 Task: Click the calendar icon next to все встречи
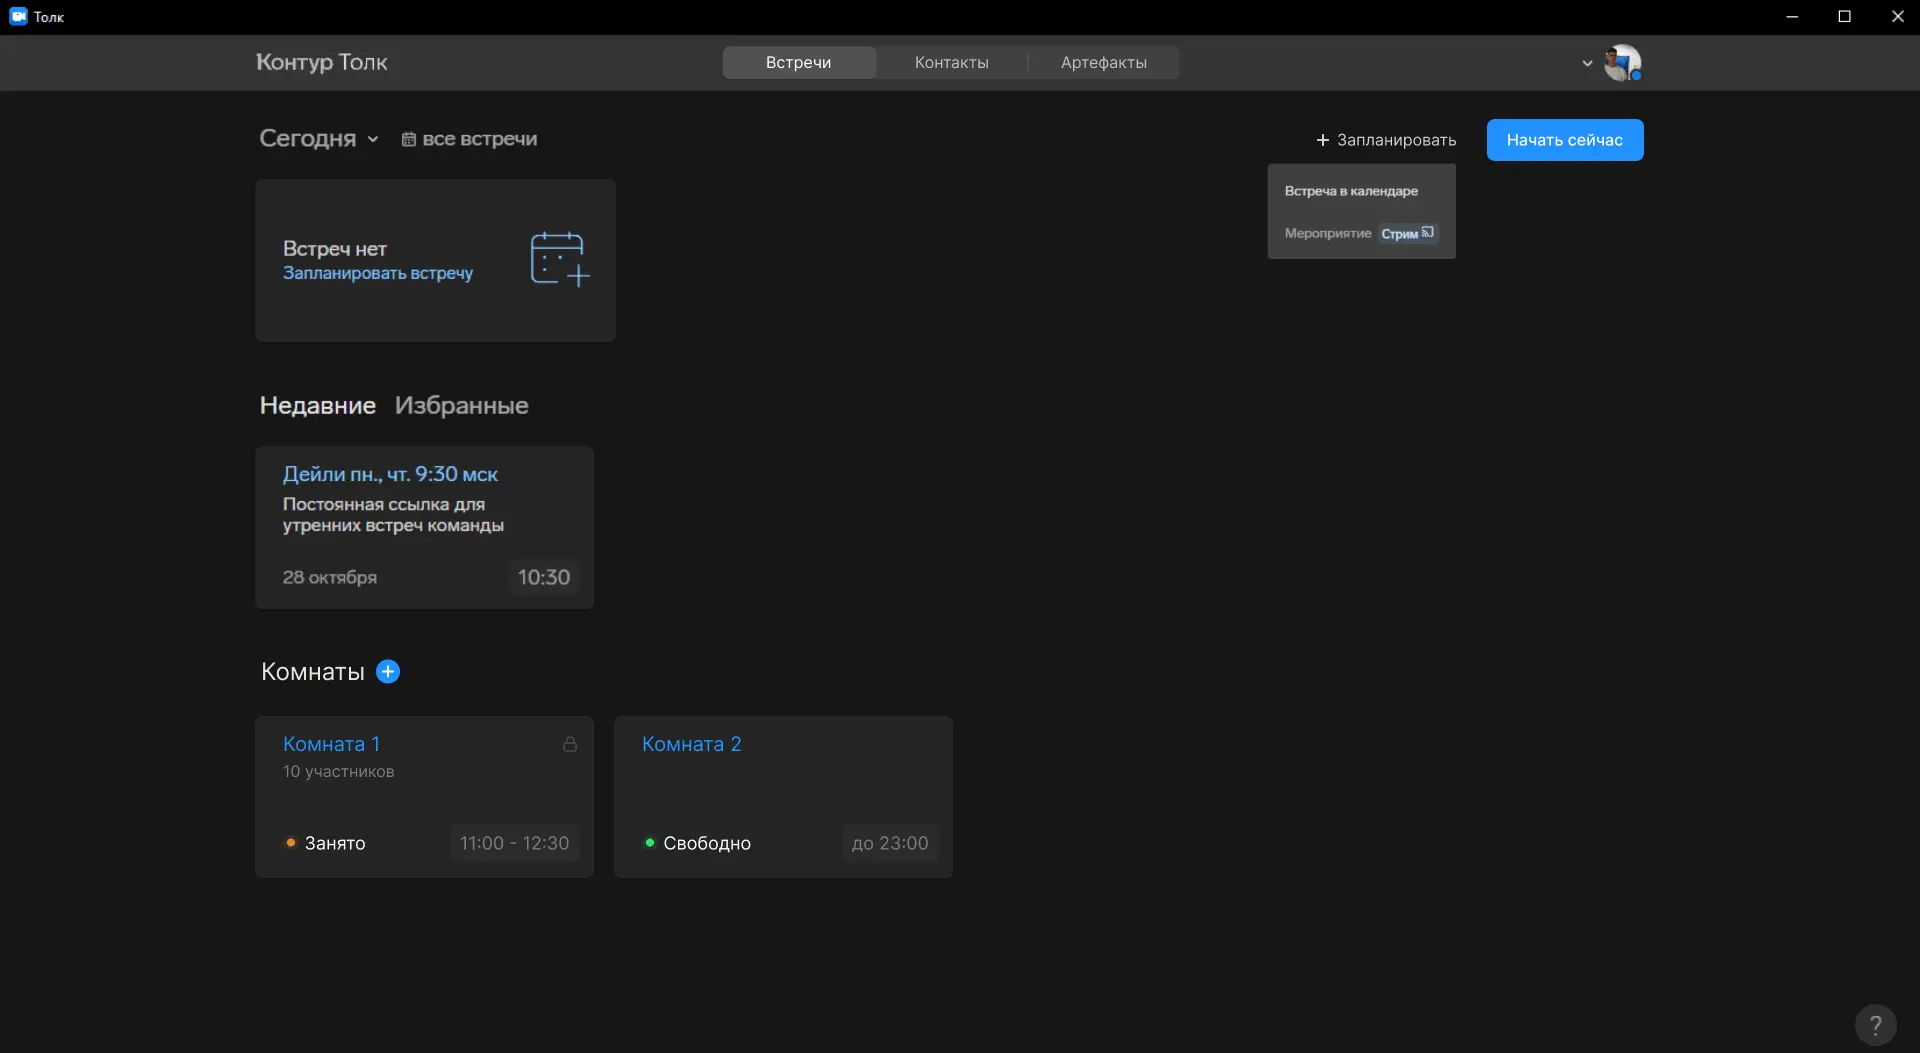408,139
